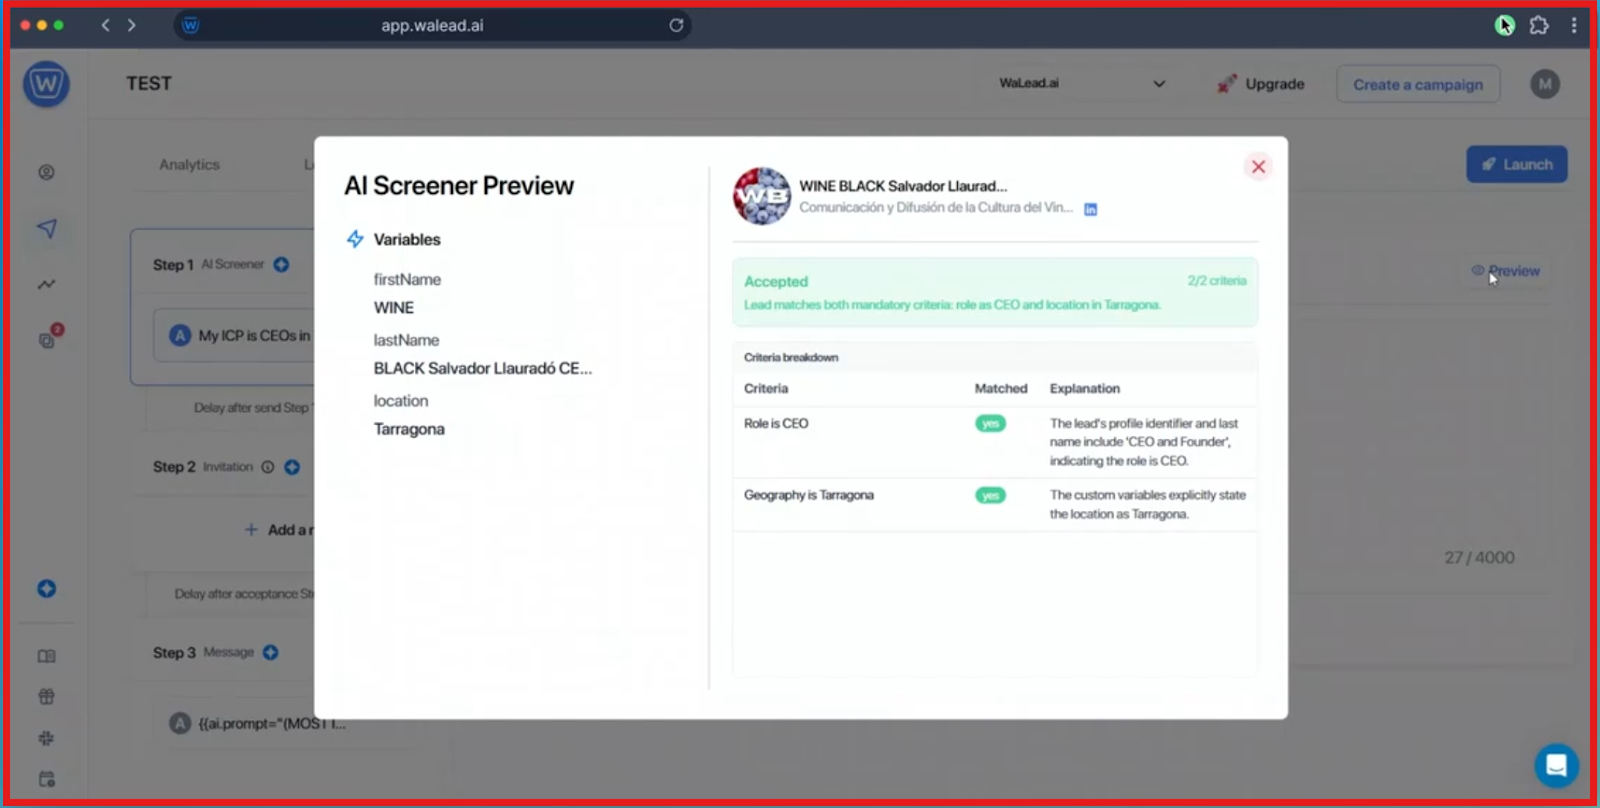Image resolution: width=1600 pixels, height=808 pixels.
Task: Open the chat support bubble
Action: 1556,766
